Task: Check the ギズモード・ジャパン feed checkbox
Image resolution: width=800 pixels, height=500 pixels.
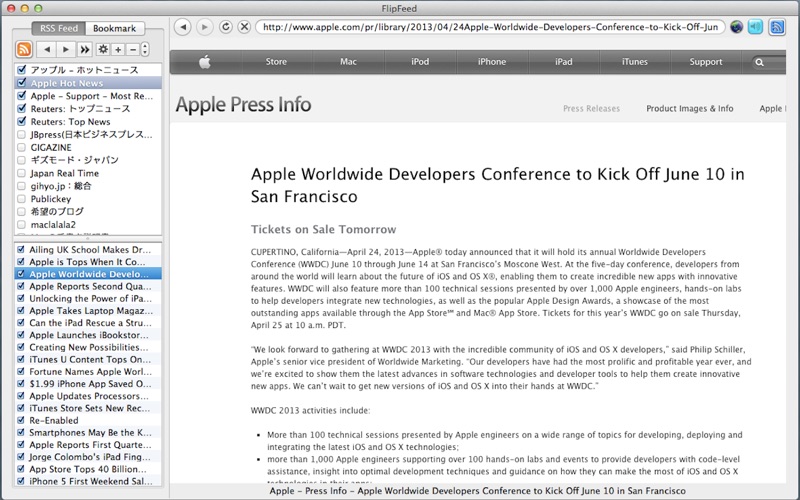Action: pos(21,160)
